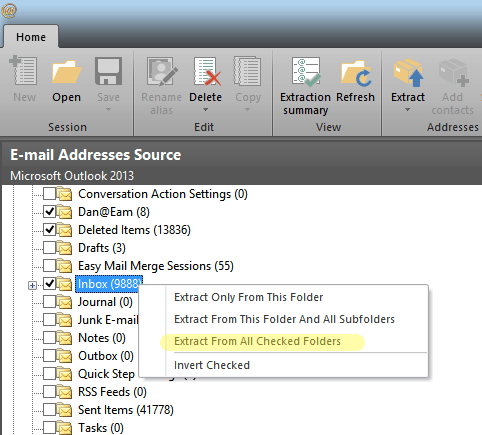This screenshot has width=482, height=435.
Task: Click the Drafts folder icon
Action: (x=64, y=248)
